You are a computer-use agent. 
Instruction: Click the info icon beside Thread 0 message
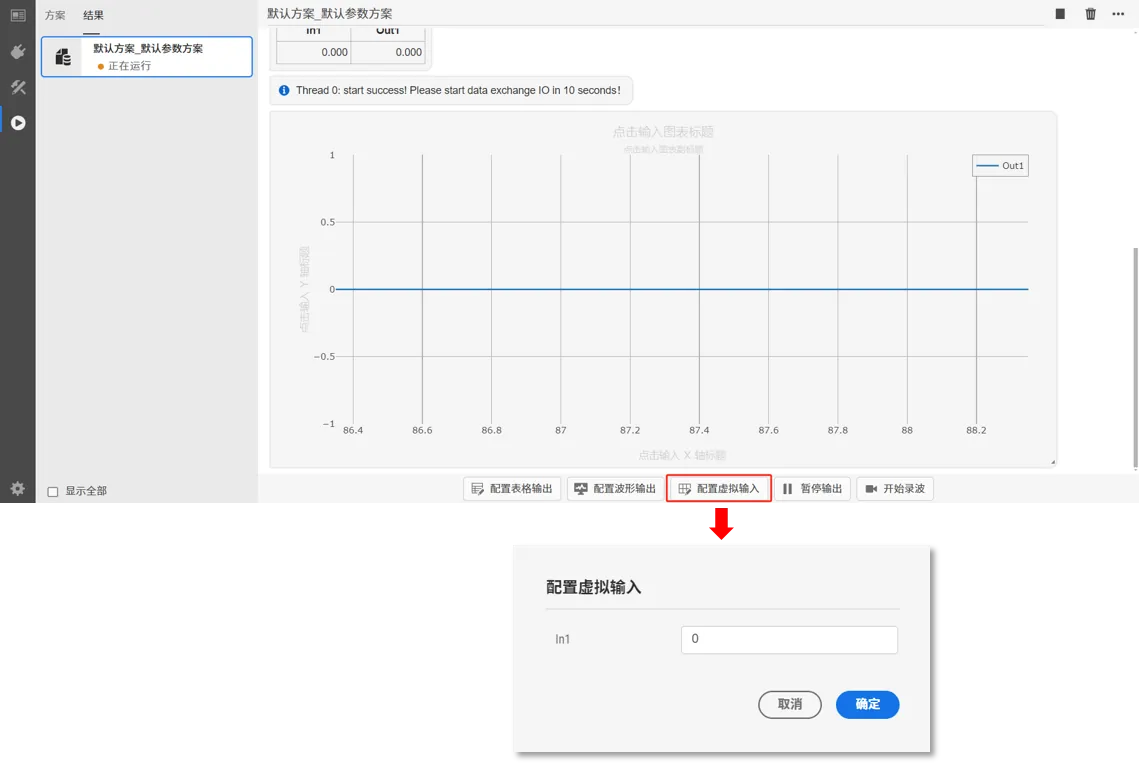[x=284, y=91]
